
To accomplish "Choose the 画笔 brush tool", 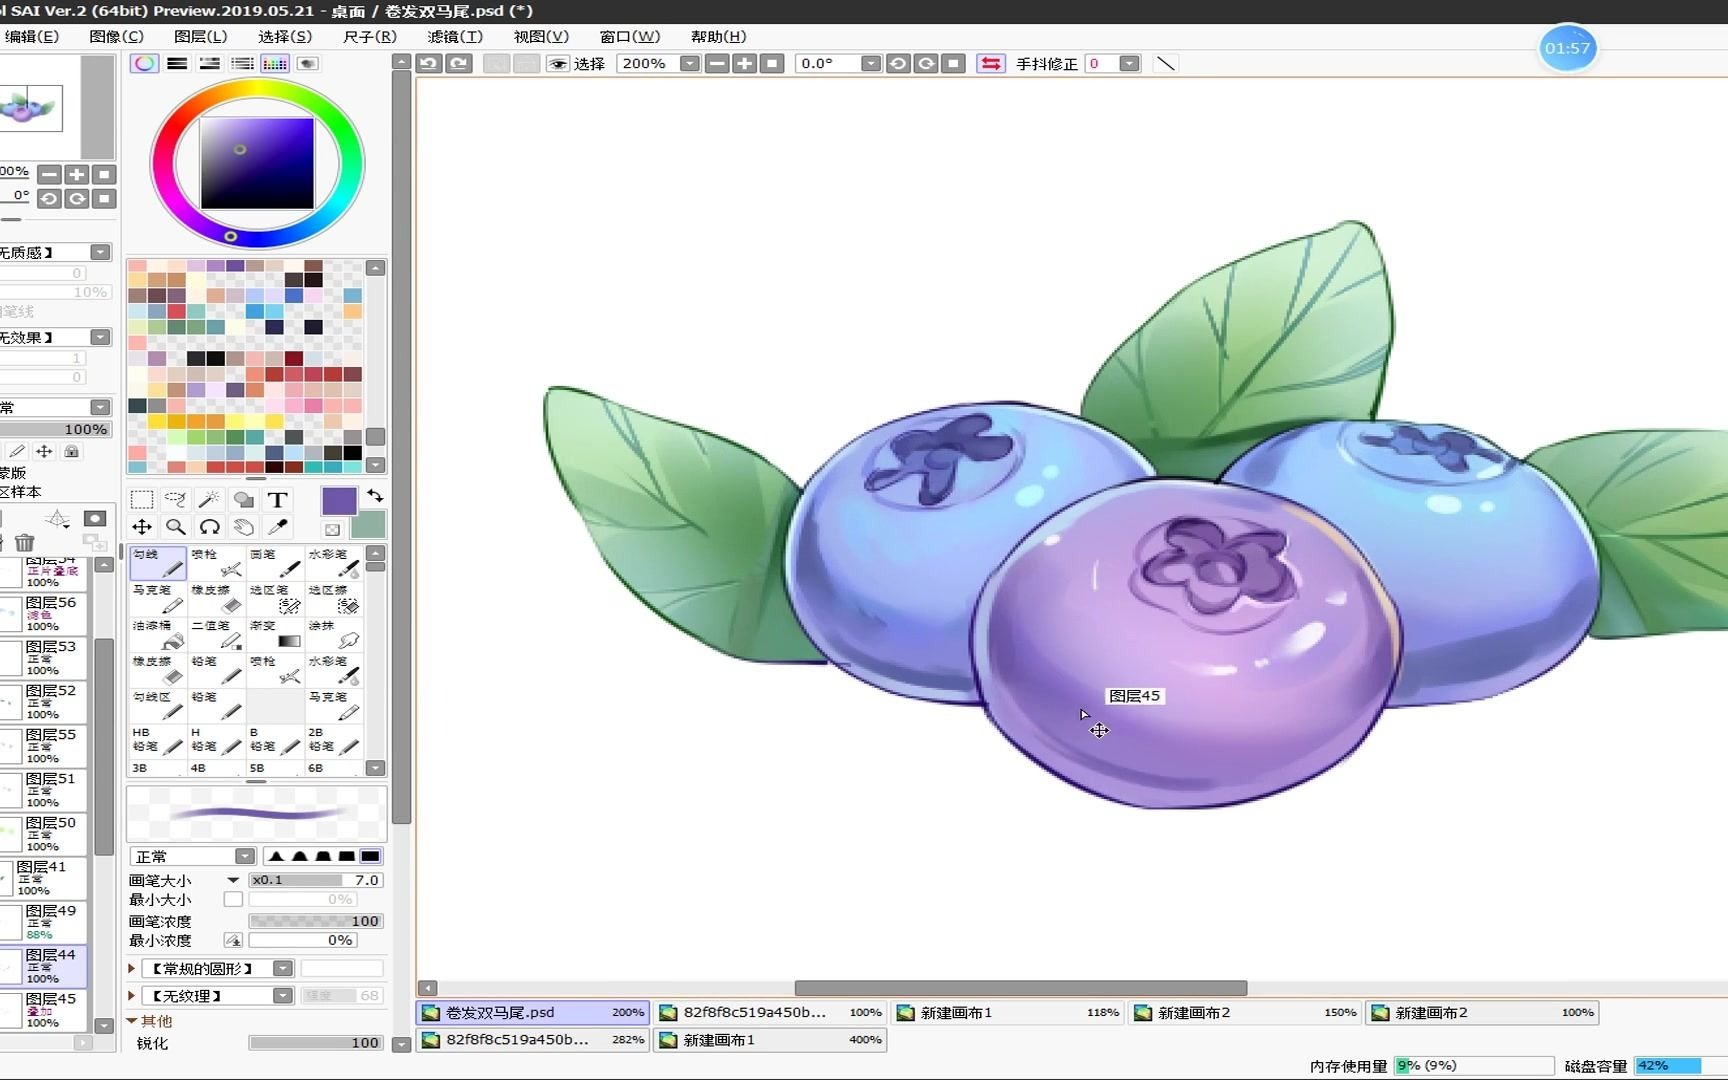I will (x=275, y=563).
